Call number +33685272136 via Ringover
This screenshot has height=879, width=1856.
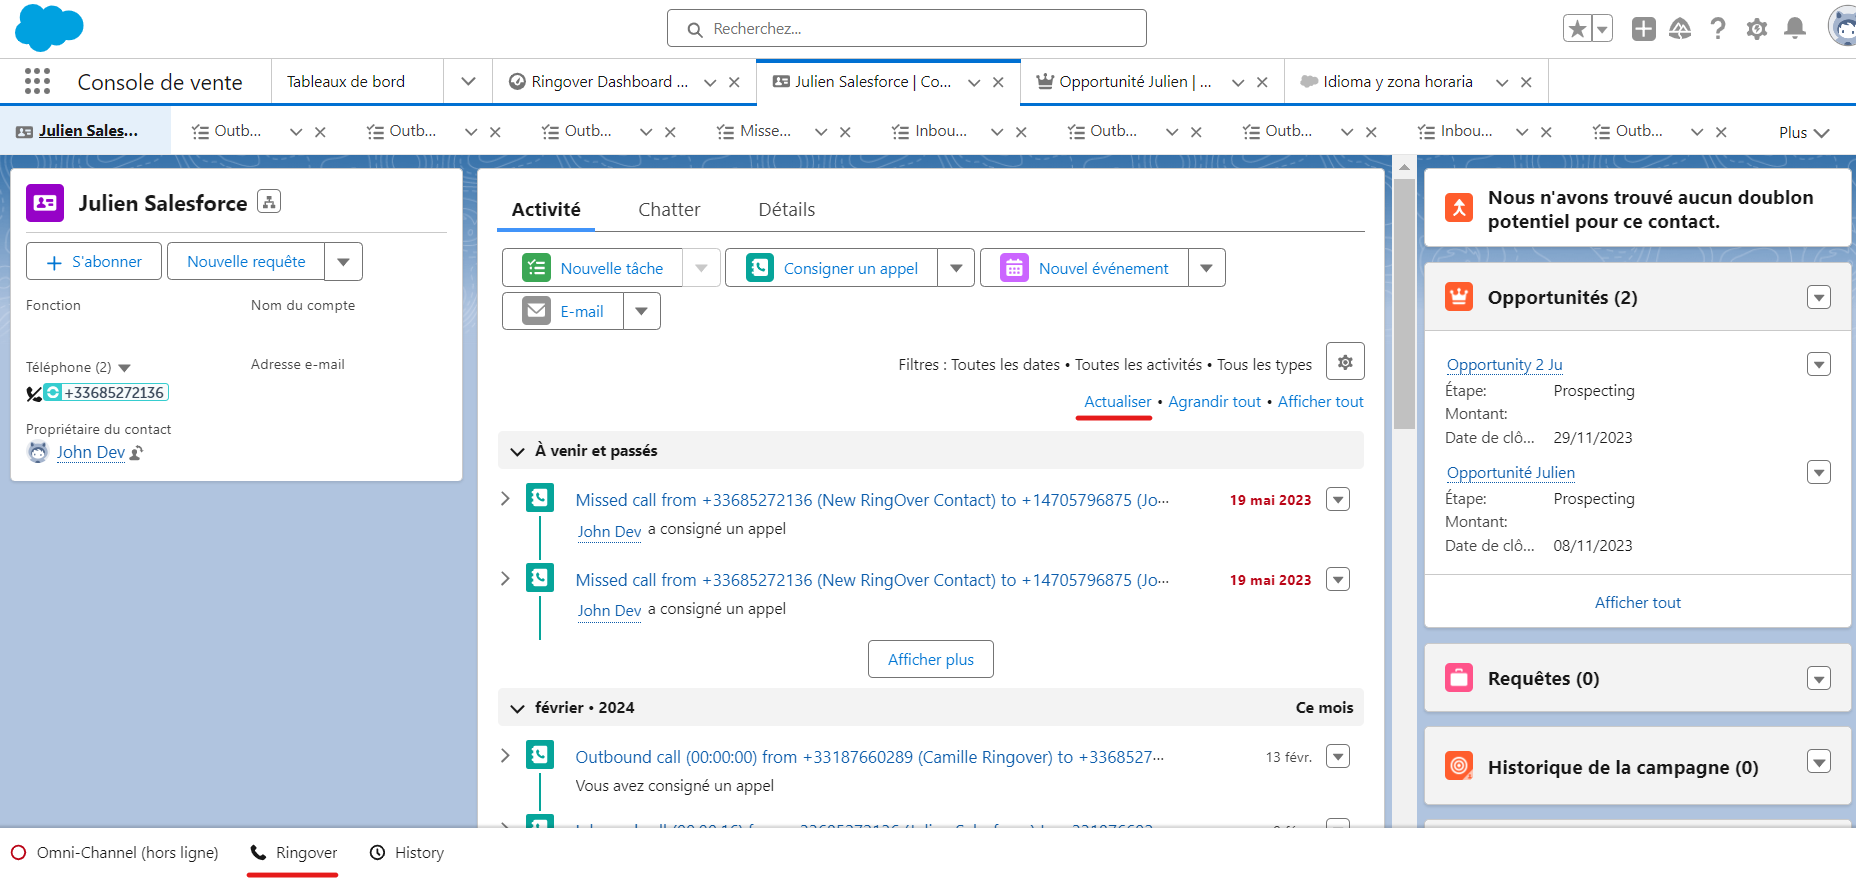(x=106, y=393)
